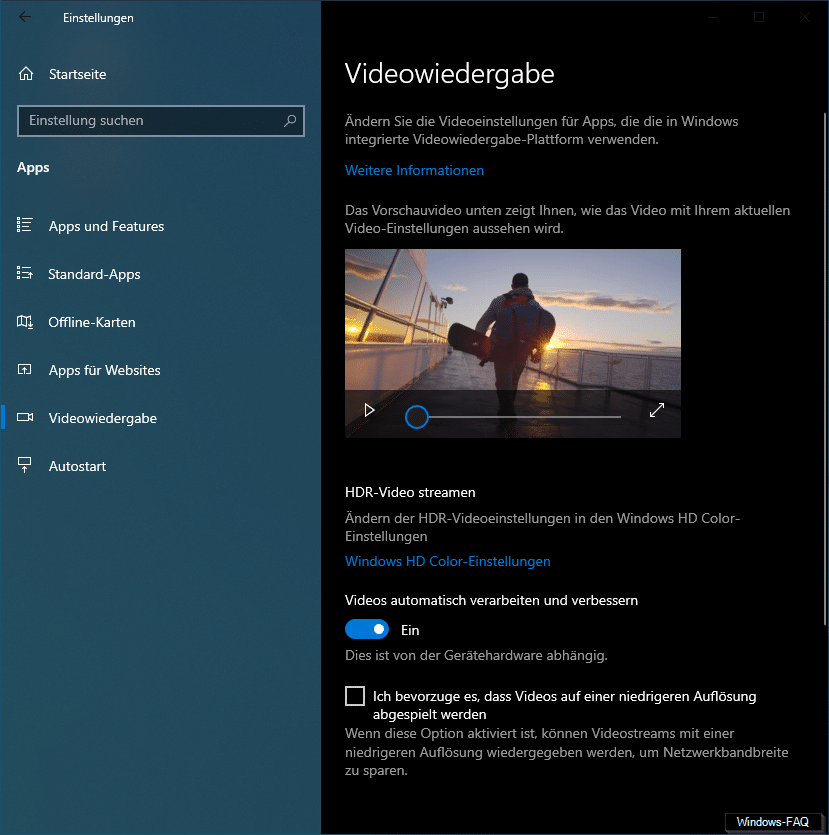829x835 pixels.
Task: Click 'Videos automatisch verarbeiten und verbessern' label
Action: (491, 600)
